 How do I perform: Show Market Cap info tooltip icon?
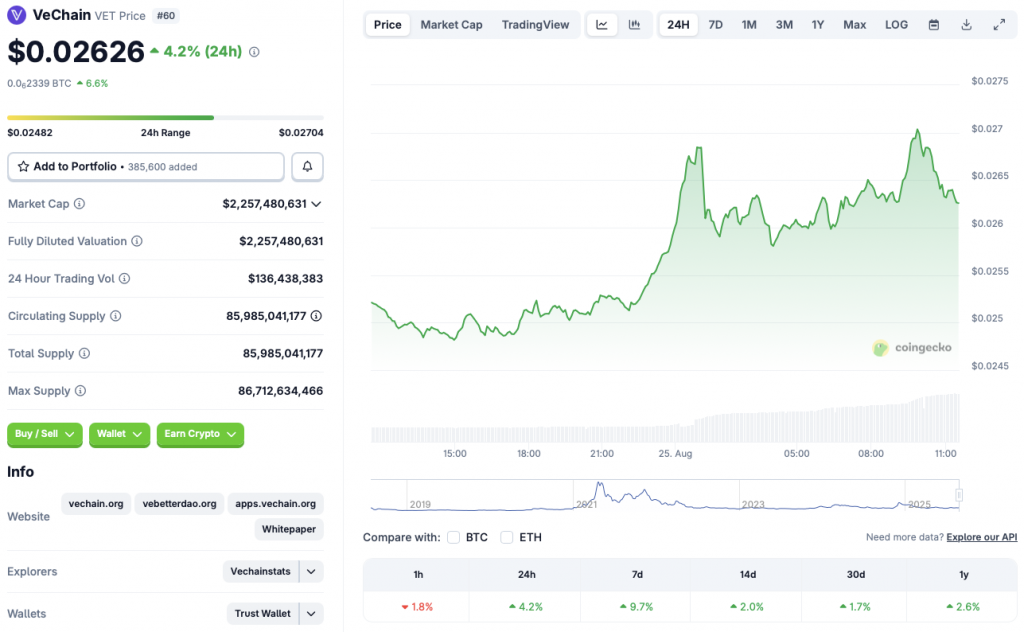tap(79, 204)
